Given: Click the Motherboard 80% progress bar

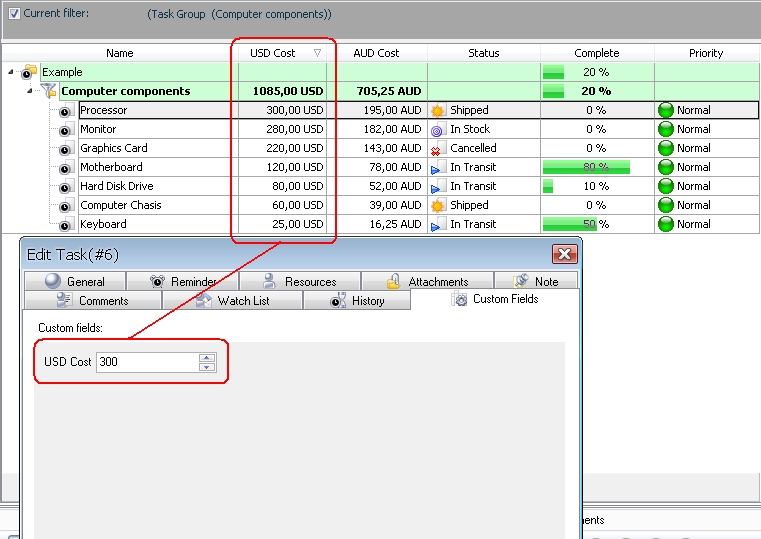Looking at the screenshot, I should 586,168.
